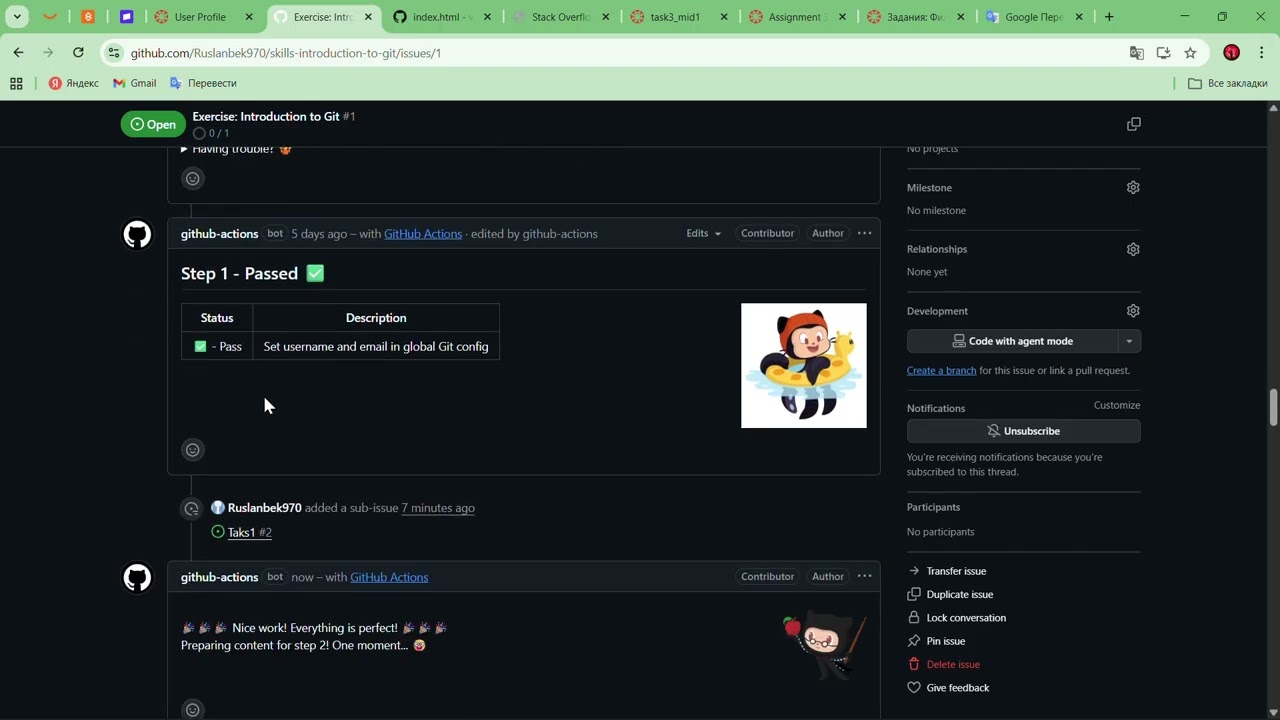Image resolution: width=1280 pixels, height=720 pixels.
Task: Open Все закладки folder
Action: pos(1228,83)
